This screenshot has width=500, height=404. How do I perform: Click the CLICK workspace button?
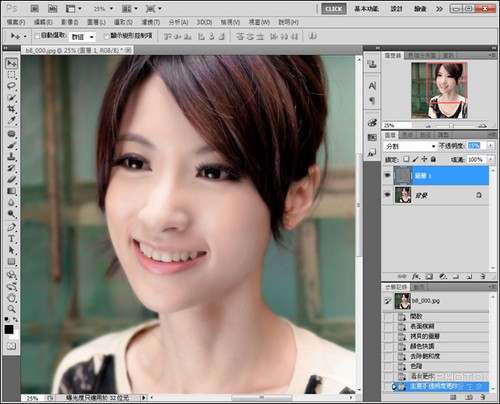pos(334,9)
